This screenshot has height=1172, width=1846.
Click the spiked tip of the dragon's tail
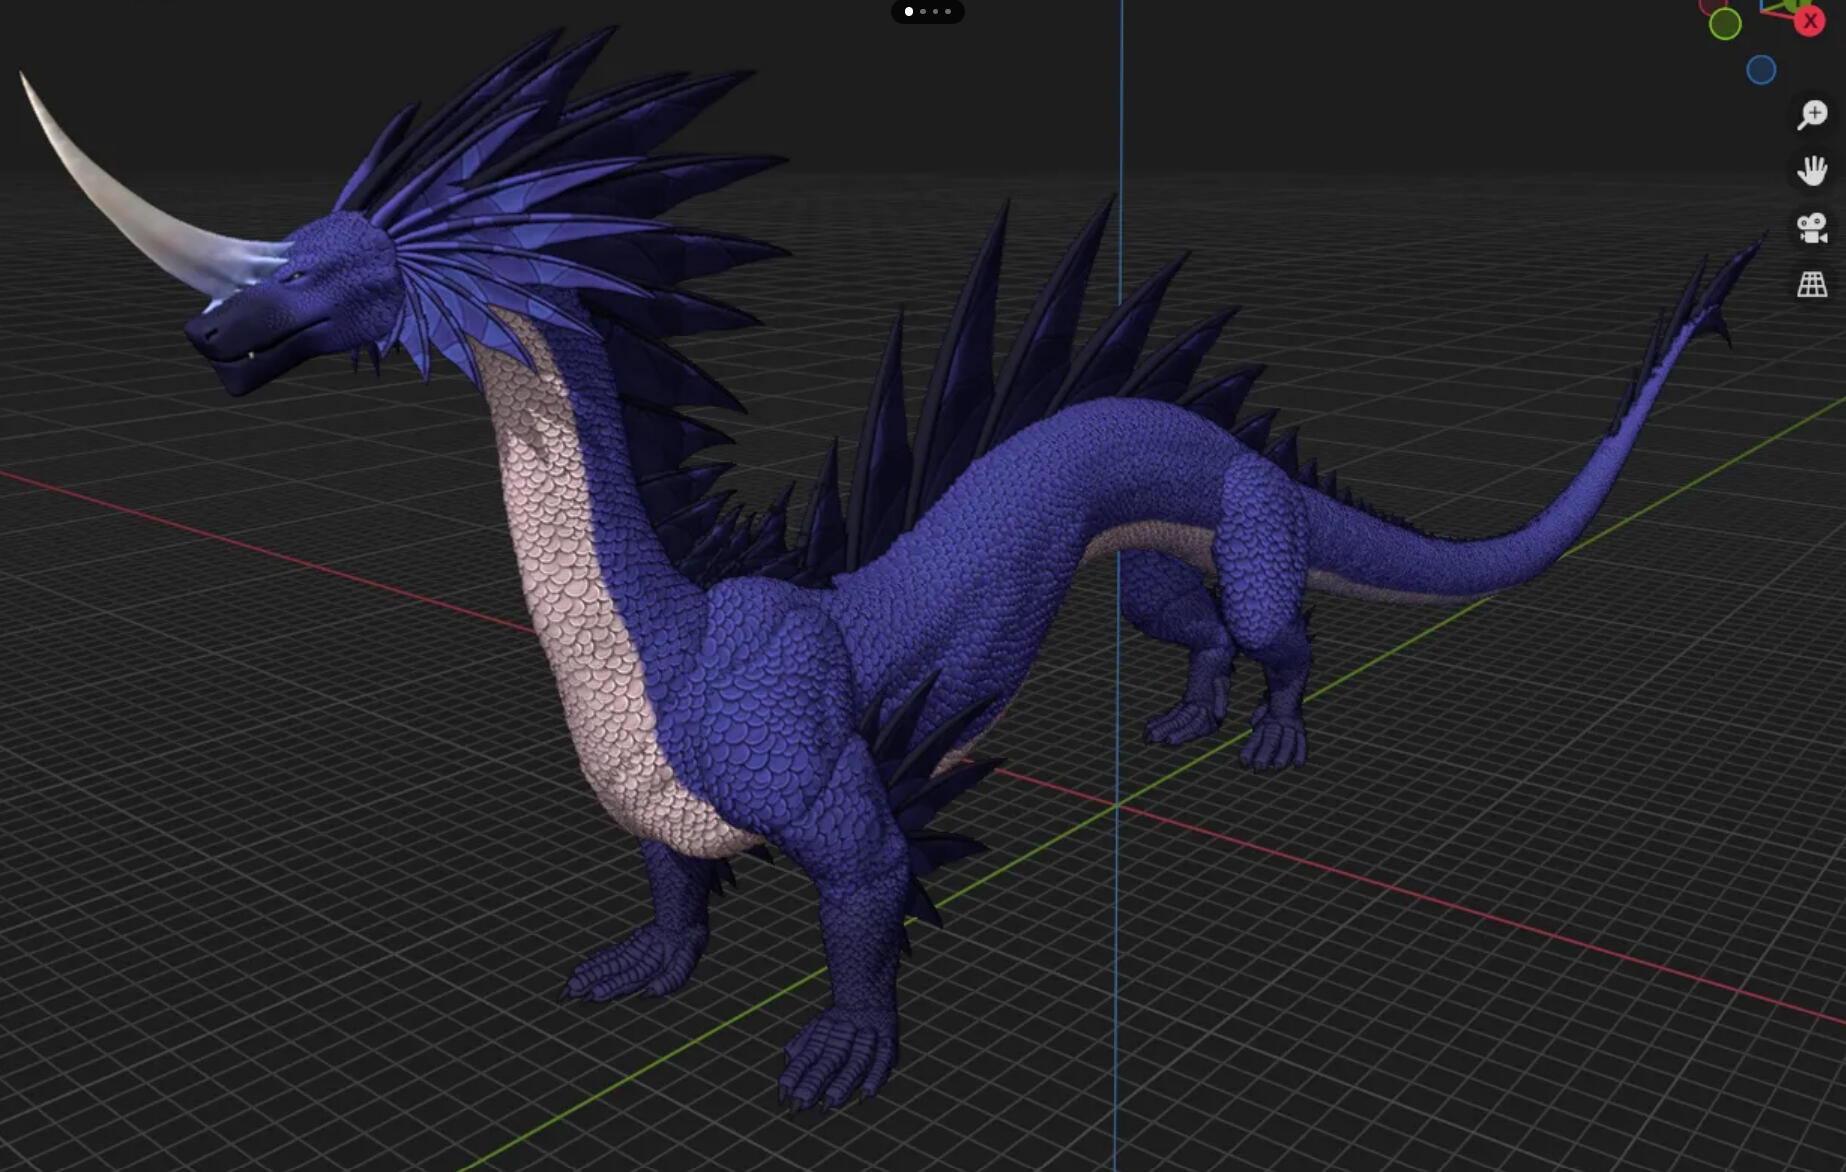tap(1700, 295)
